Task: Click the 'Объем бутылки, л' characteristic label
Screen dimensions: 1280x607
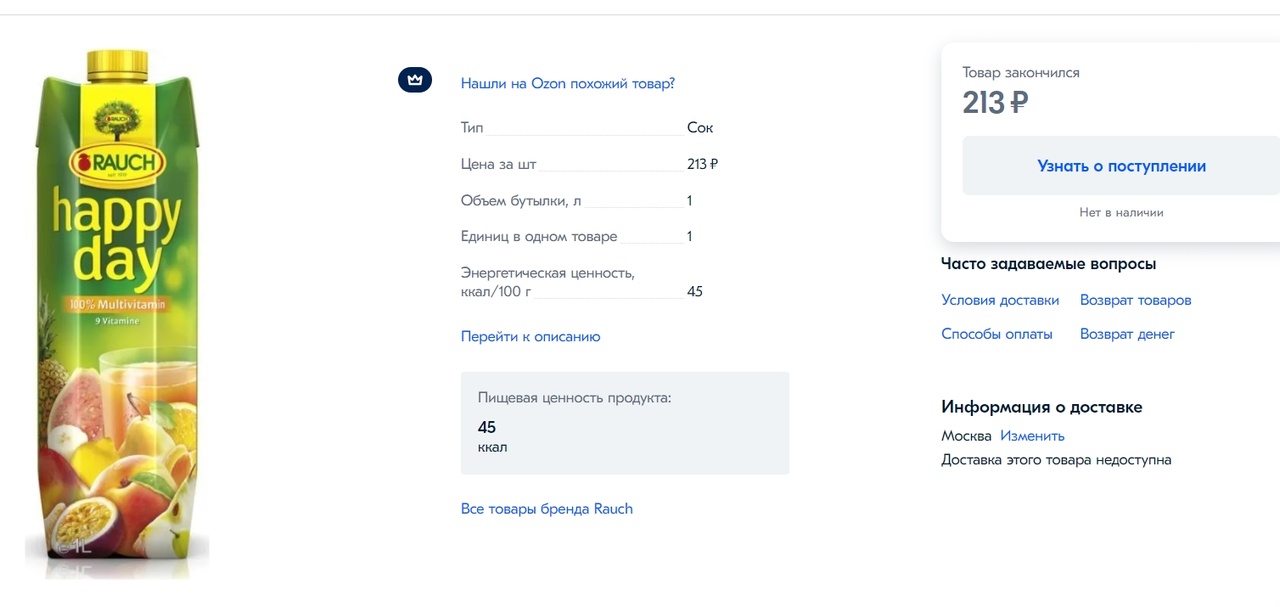Action: (x=521, y=201)
